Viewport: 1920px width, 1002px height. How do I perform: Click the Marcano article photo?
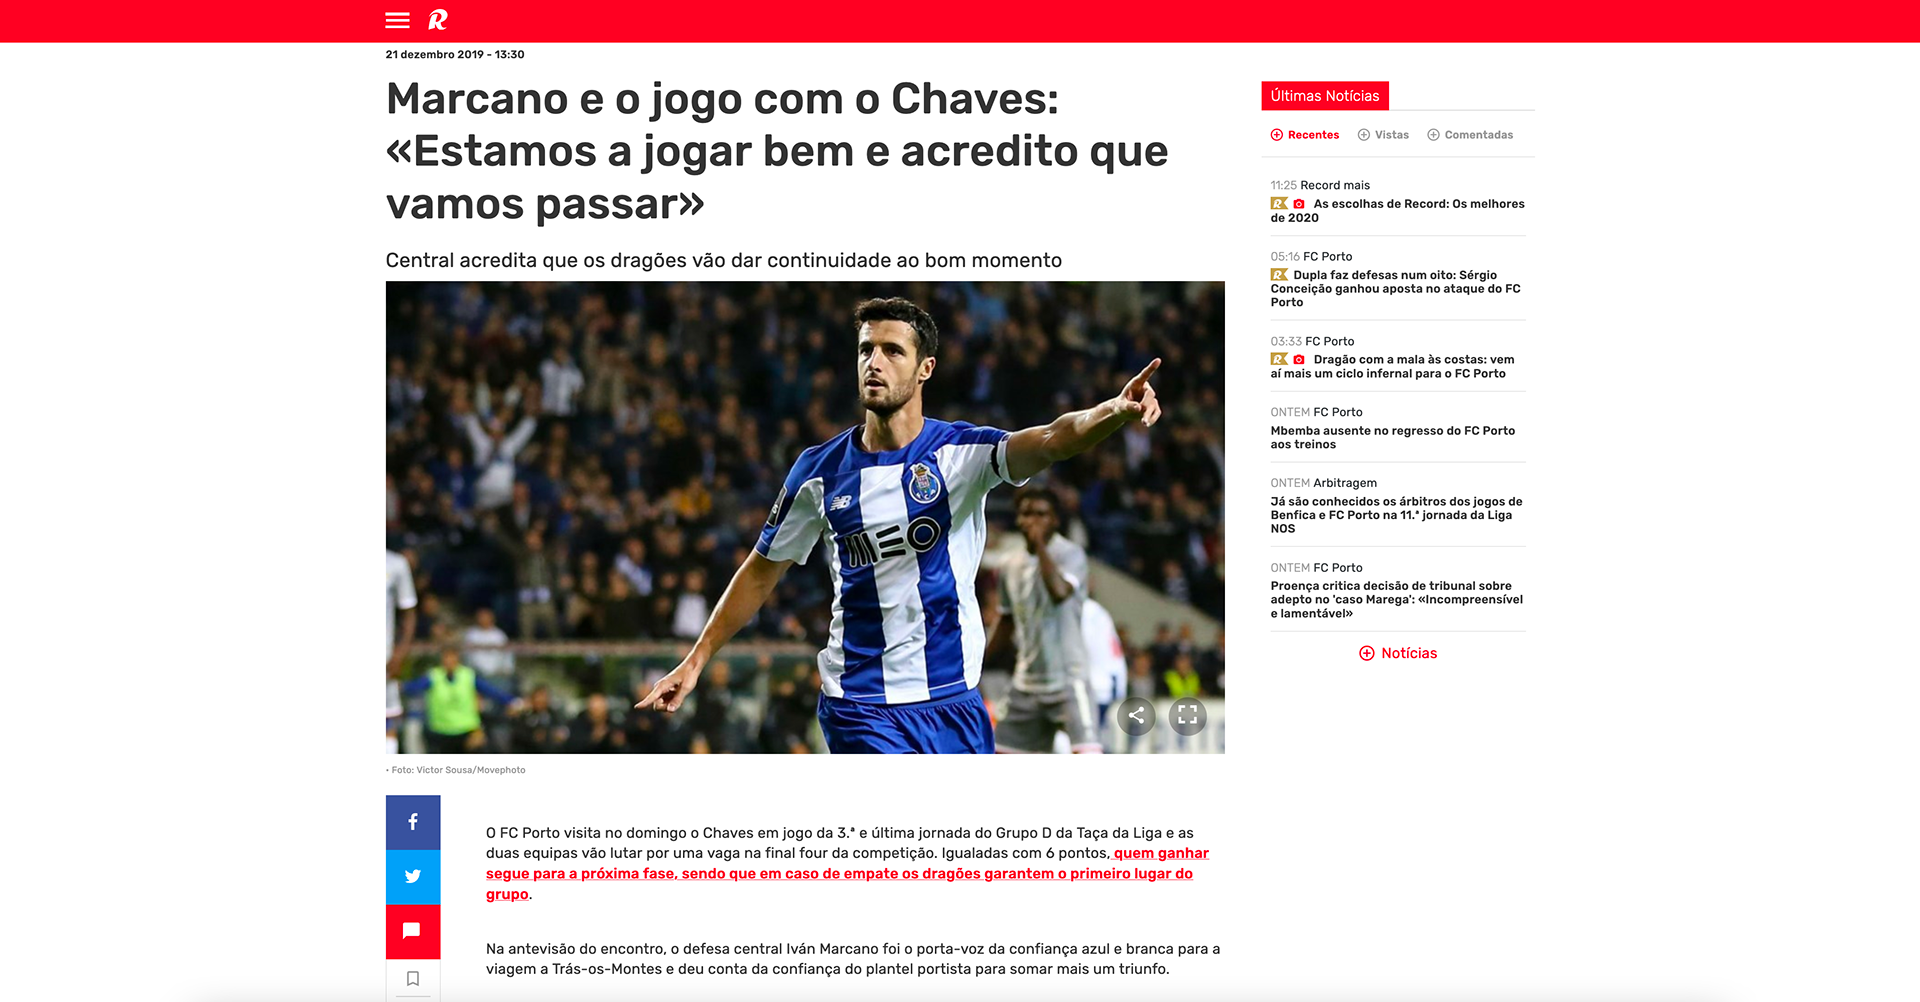(x=805, y=517)
